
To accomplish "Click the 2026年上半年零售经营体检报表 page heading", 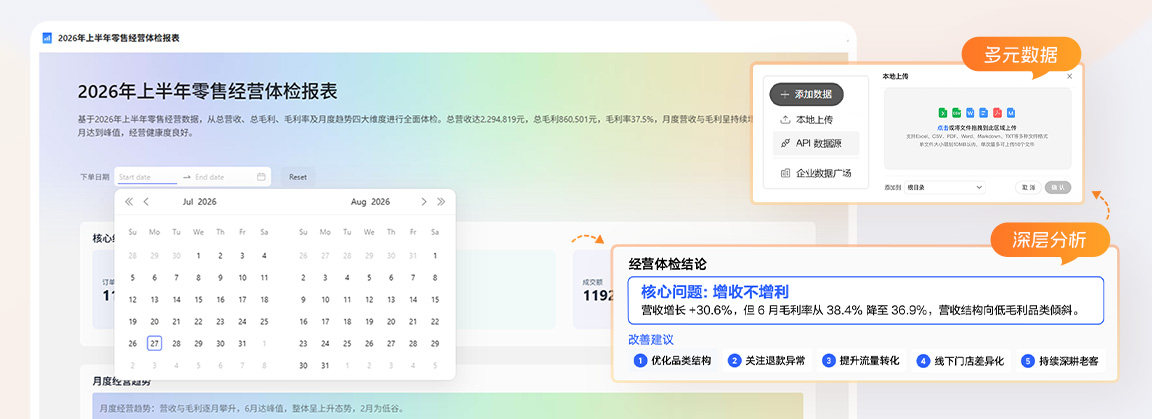I will tap(208, 92).
